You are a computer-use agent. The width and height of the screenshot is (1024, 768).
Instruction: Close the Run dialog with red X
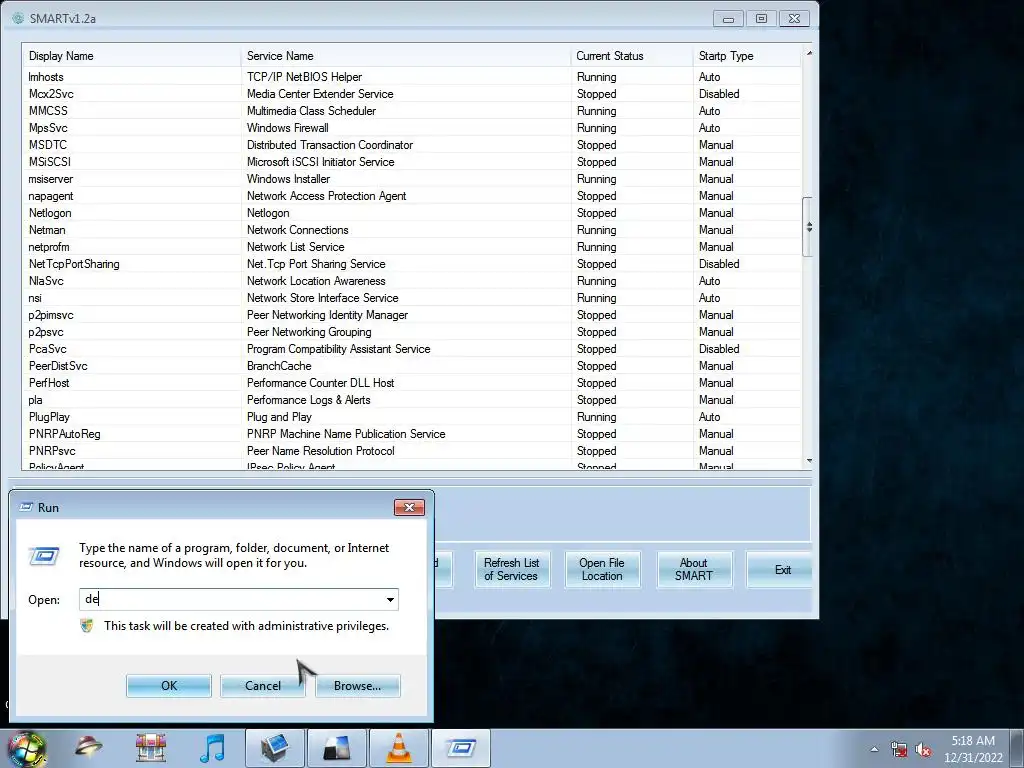coord(409,507)
